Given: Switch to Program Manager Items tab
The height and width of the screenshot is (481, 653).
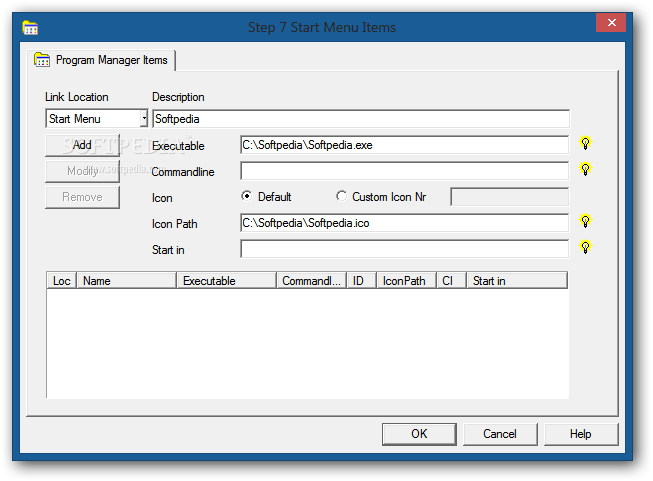Looking at the screenshot, I should [101, 60].
